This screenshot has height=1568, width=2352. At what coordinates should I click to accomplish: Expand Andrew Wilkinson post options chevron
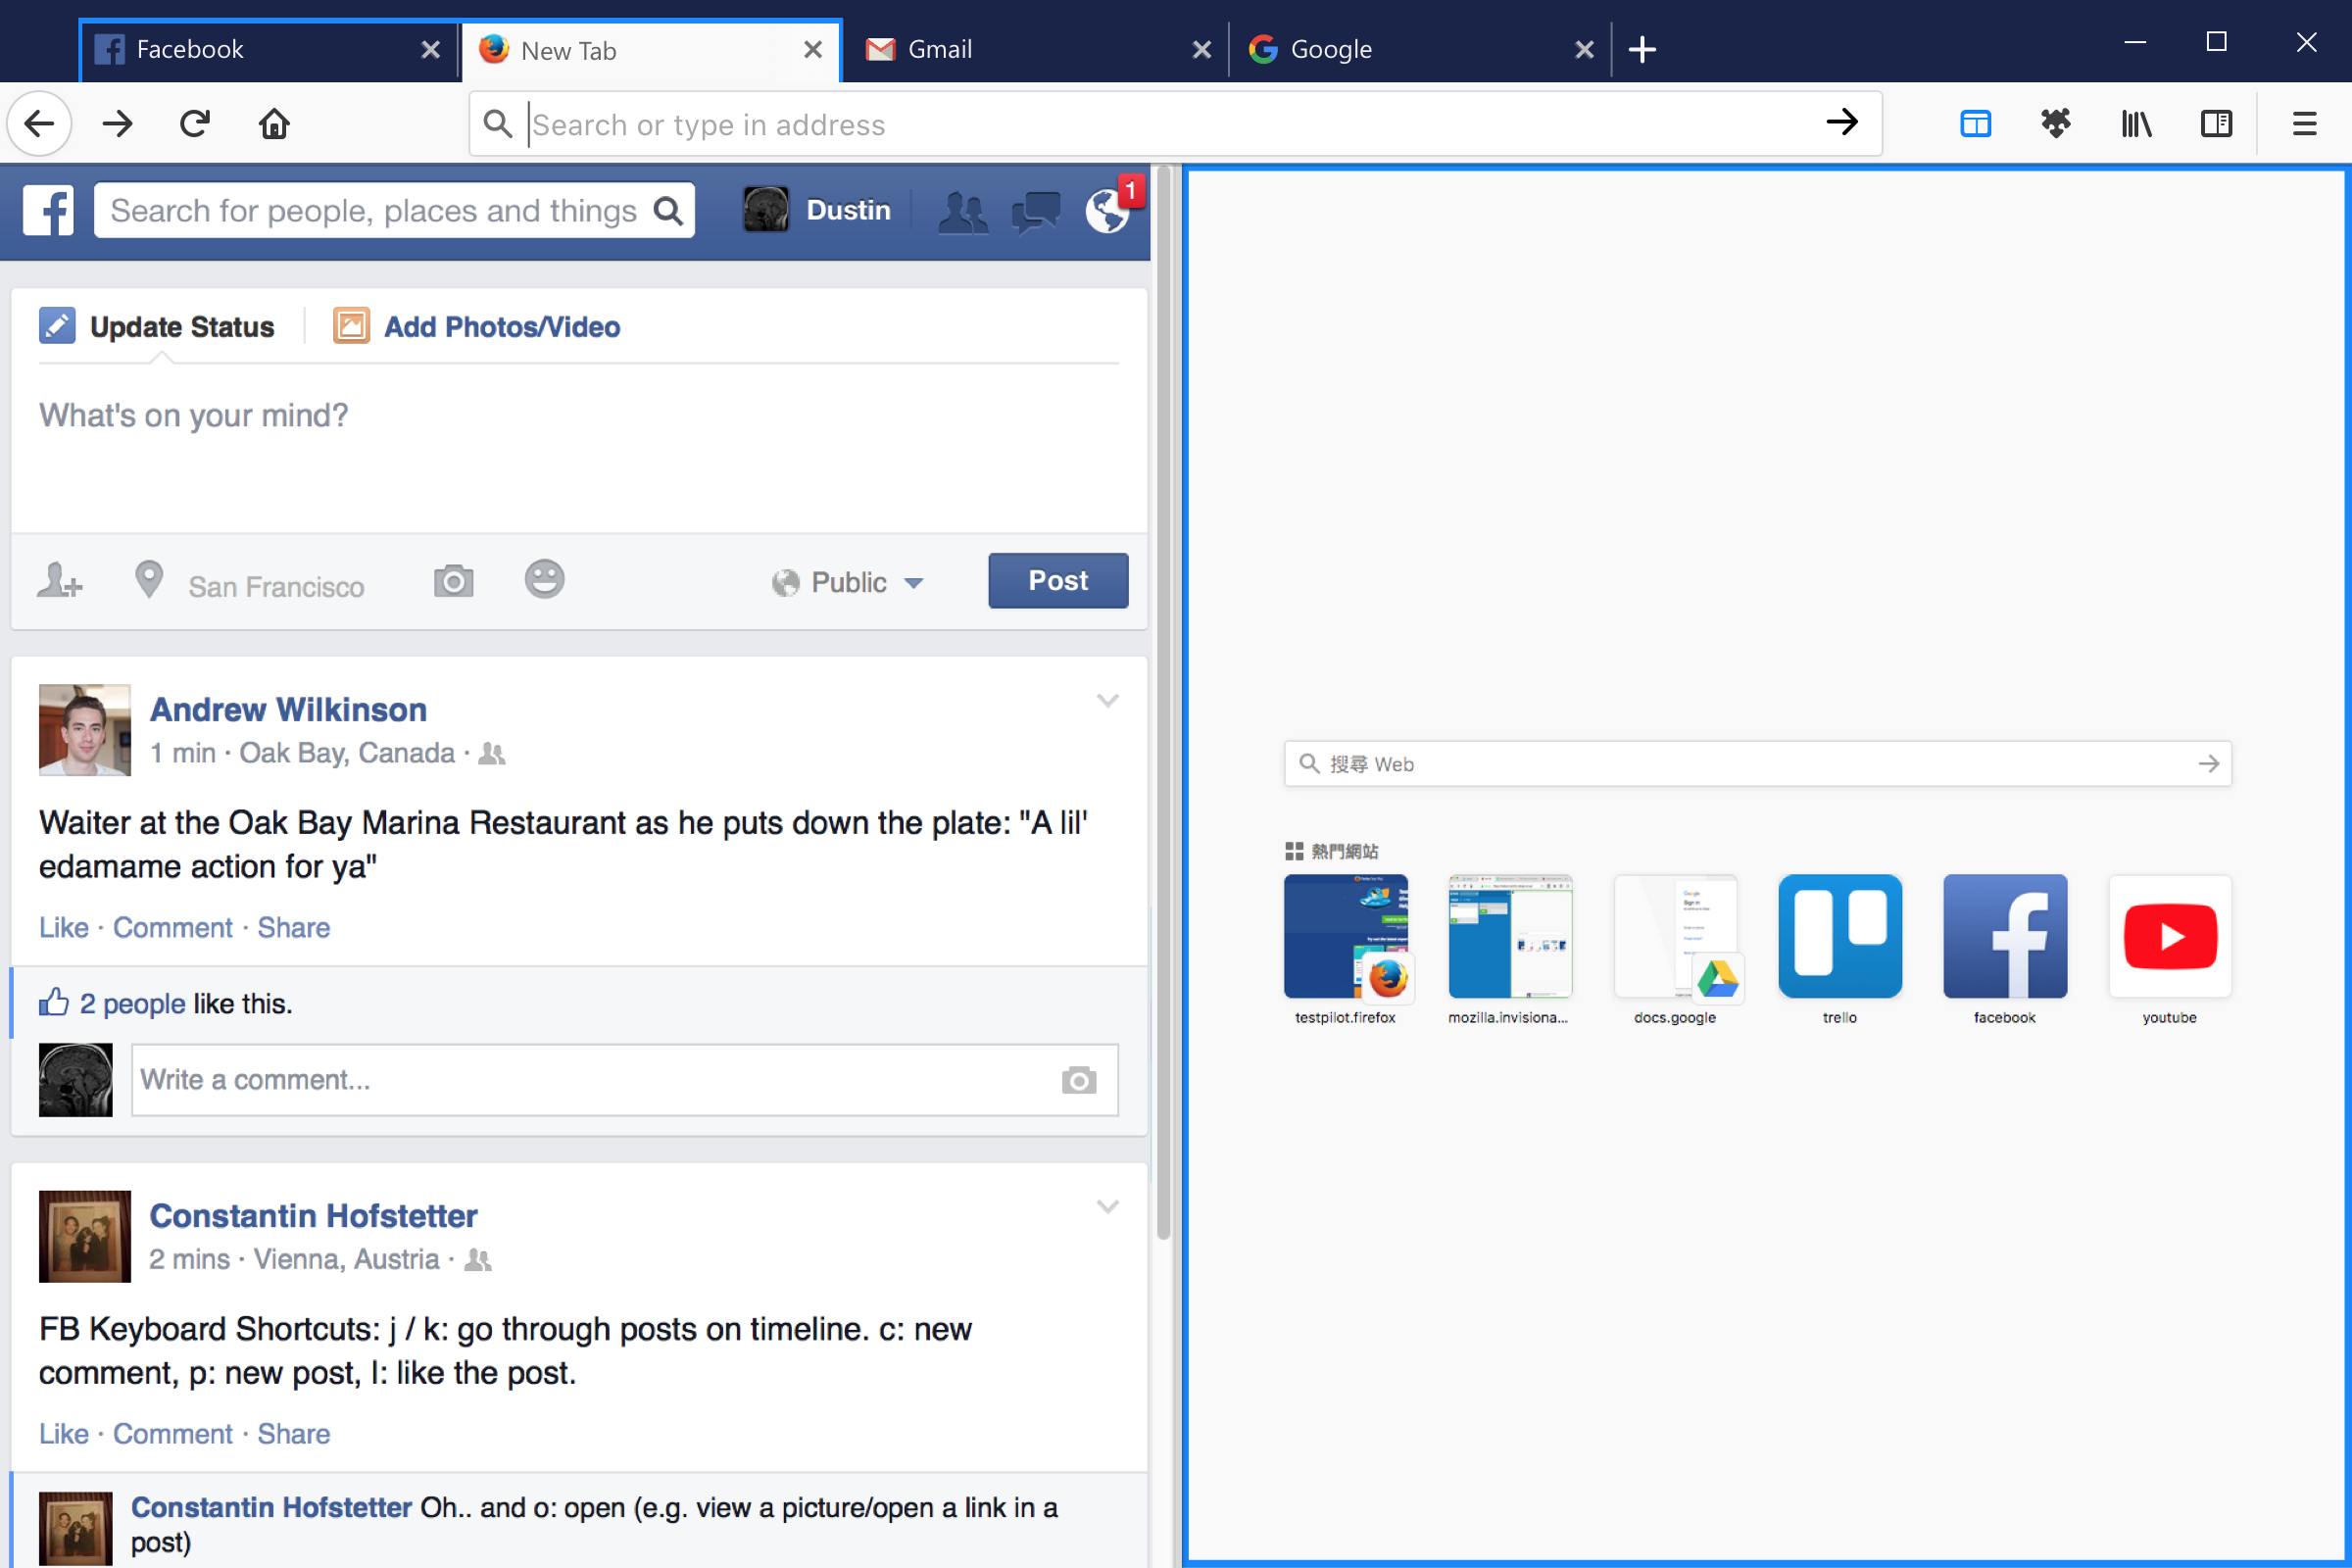pyautogui.click(x=1107, y=701)
